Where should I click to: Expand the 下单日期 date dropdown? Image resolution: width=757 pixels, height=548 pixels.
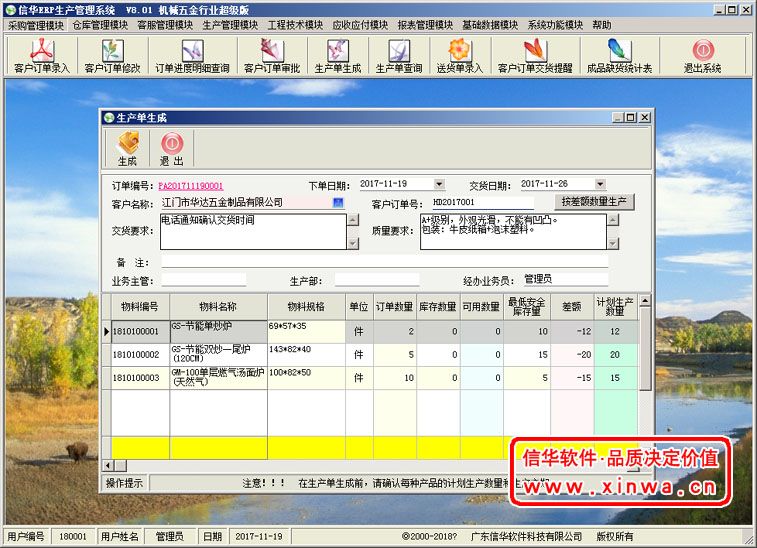pos(439,185)
